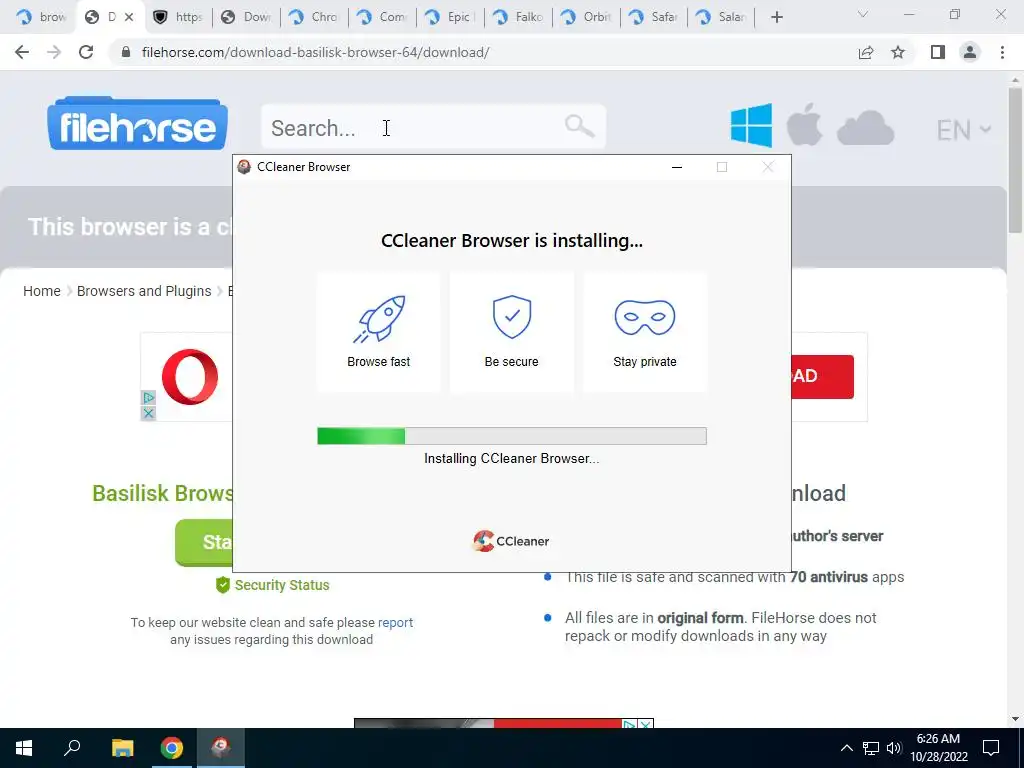The width and height of the screenshot is (1024, 768).
Task: Show hidden system tray icons
Action: coord(846,748)
